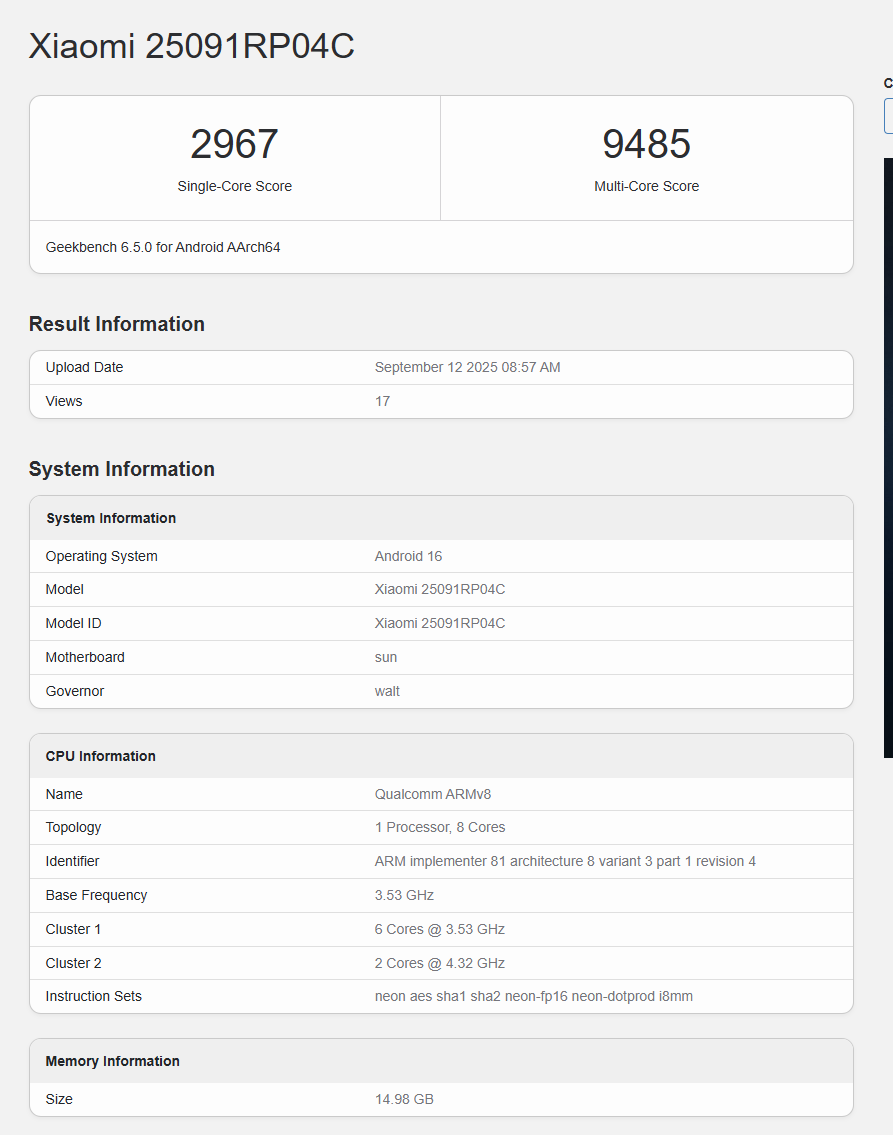
Task: Click the Xiaomi 25091RP04C page title
Action: tap(191, 47)
